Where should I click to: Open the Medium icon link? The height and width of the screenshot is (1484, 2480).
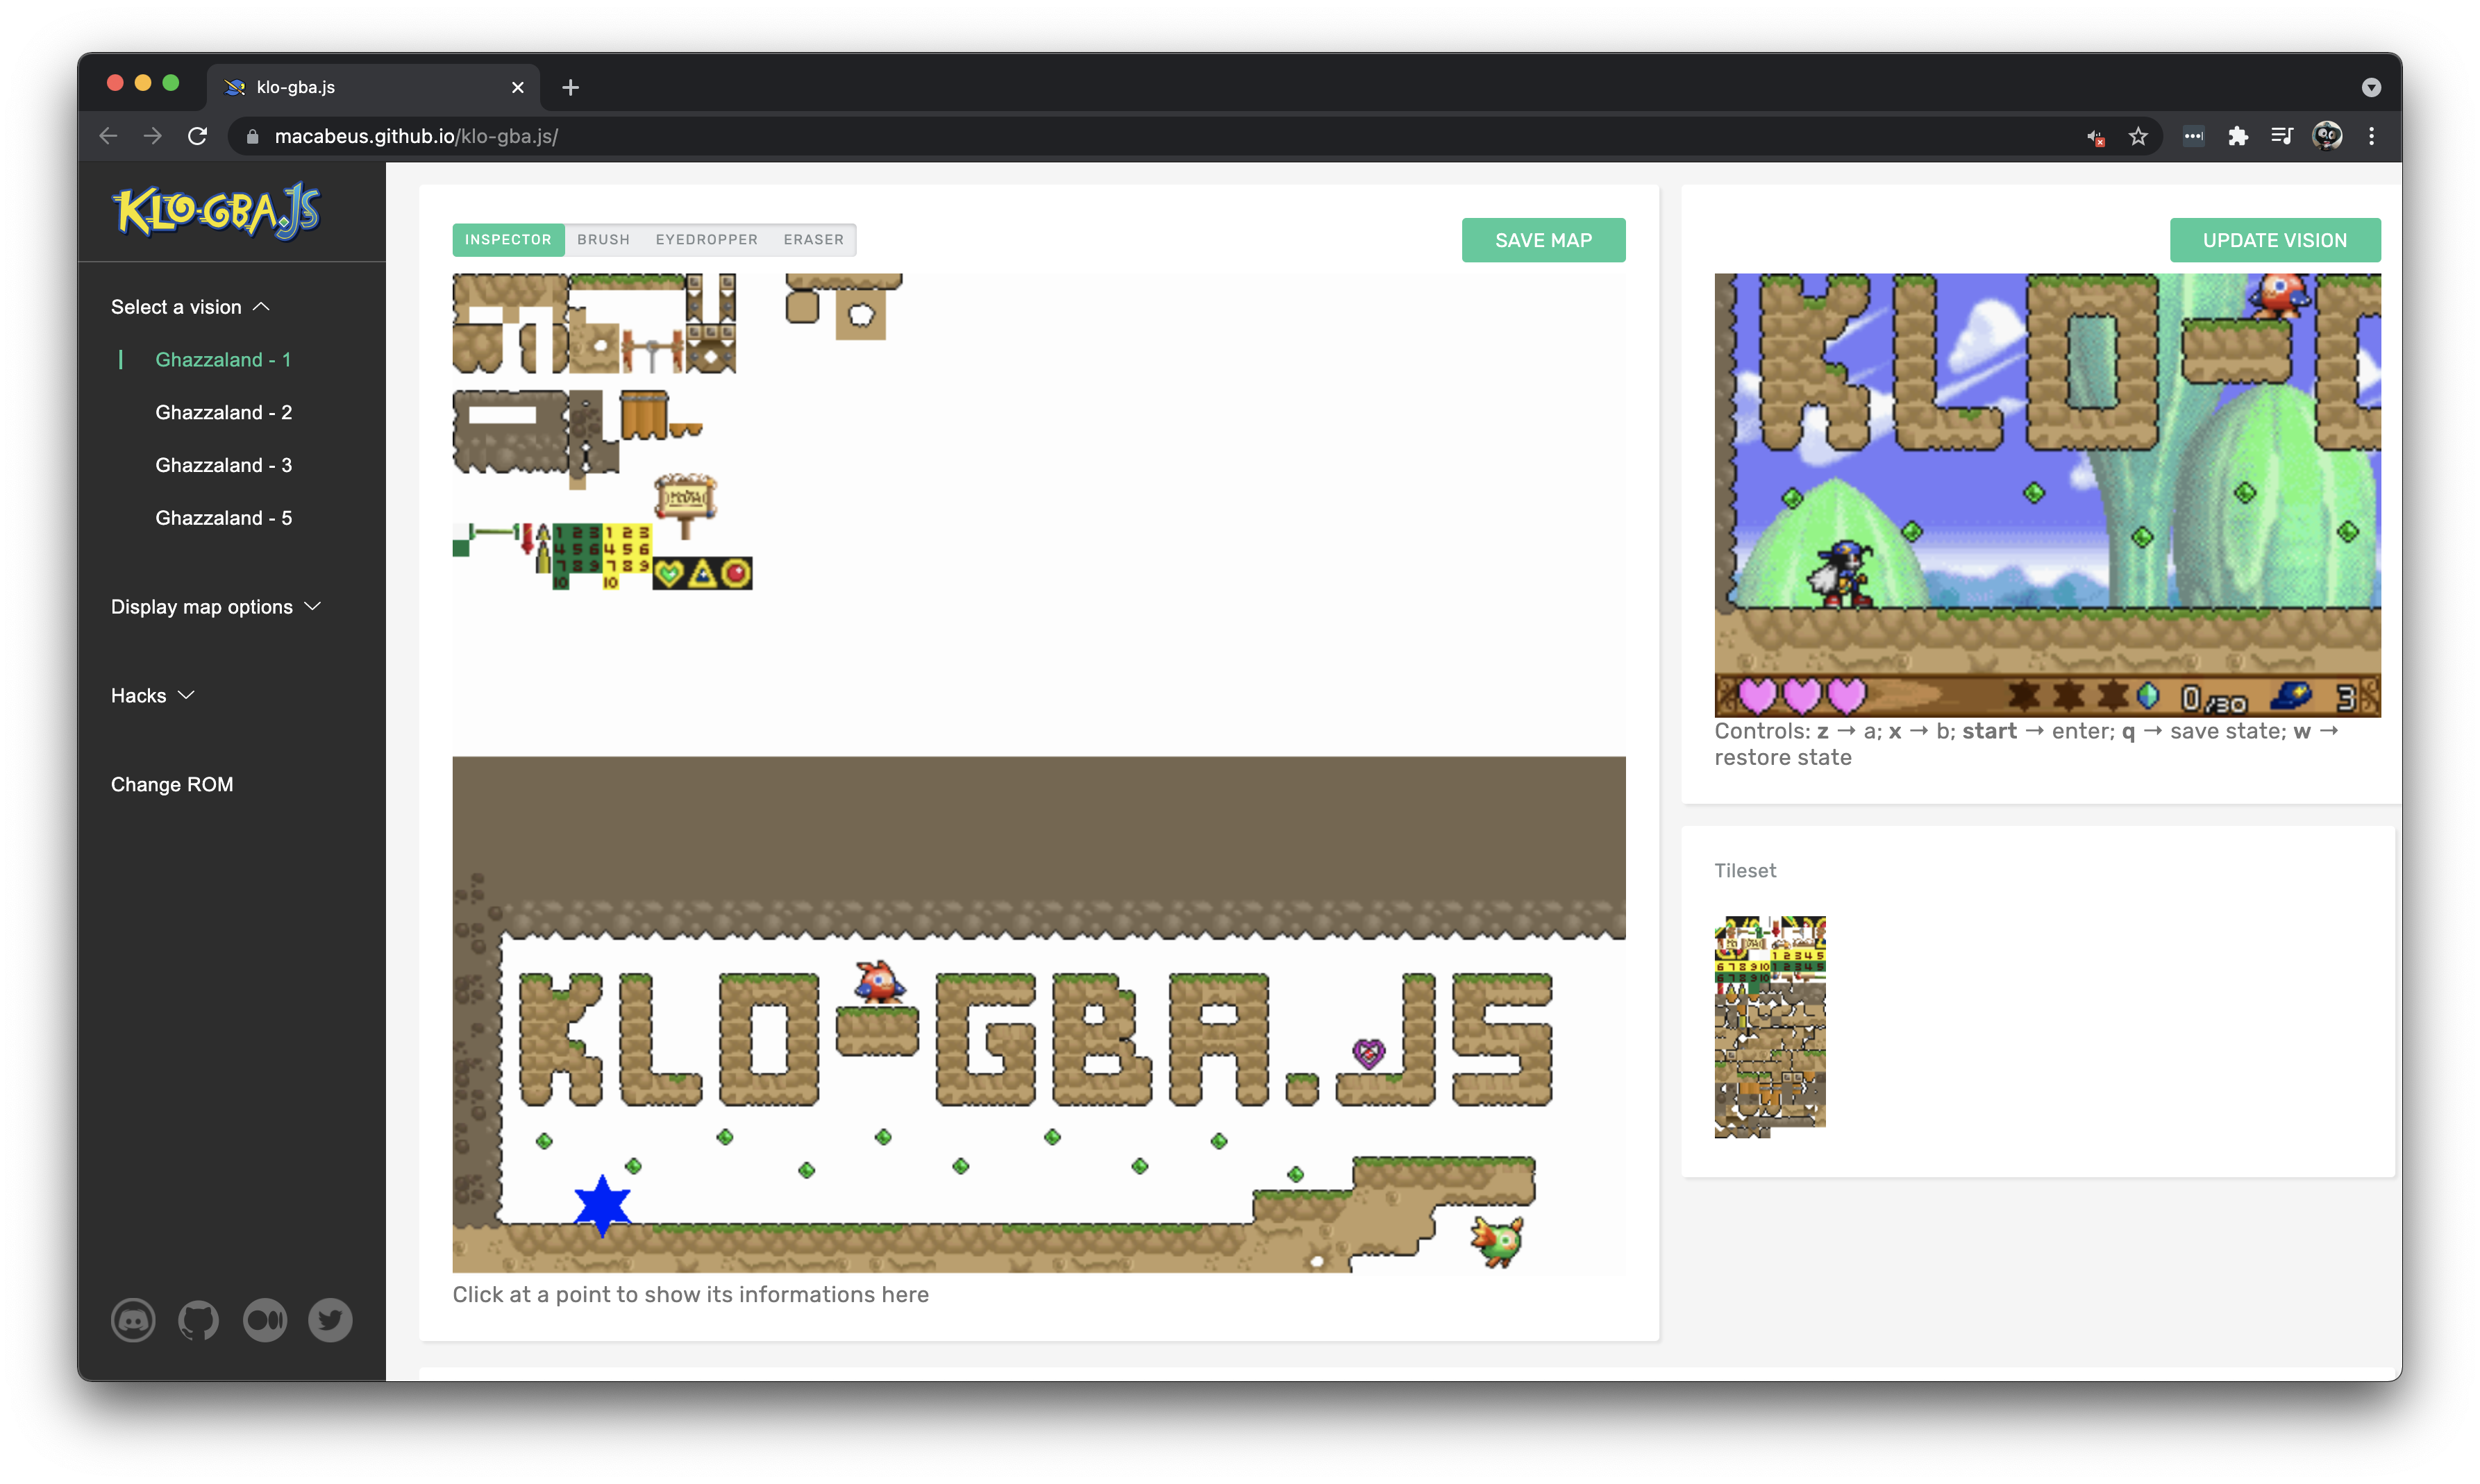point(265,1320)
